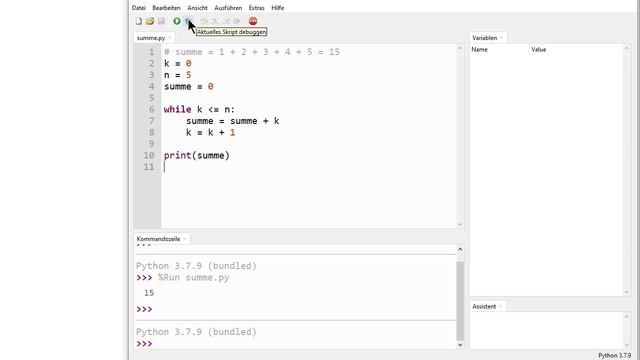Create a new file with the toolbar icon
640x360 pixels.
click(x=139, y=21)
